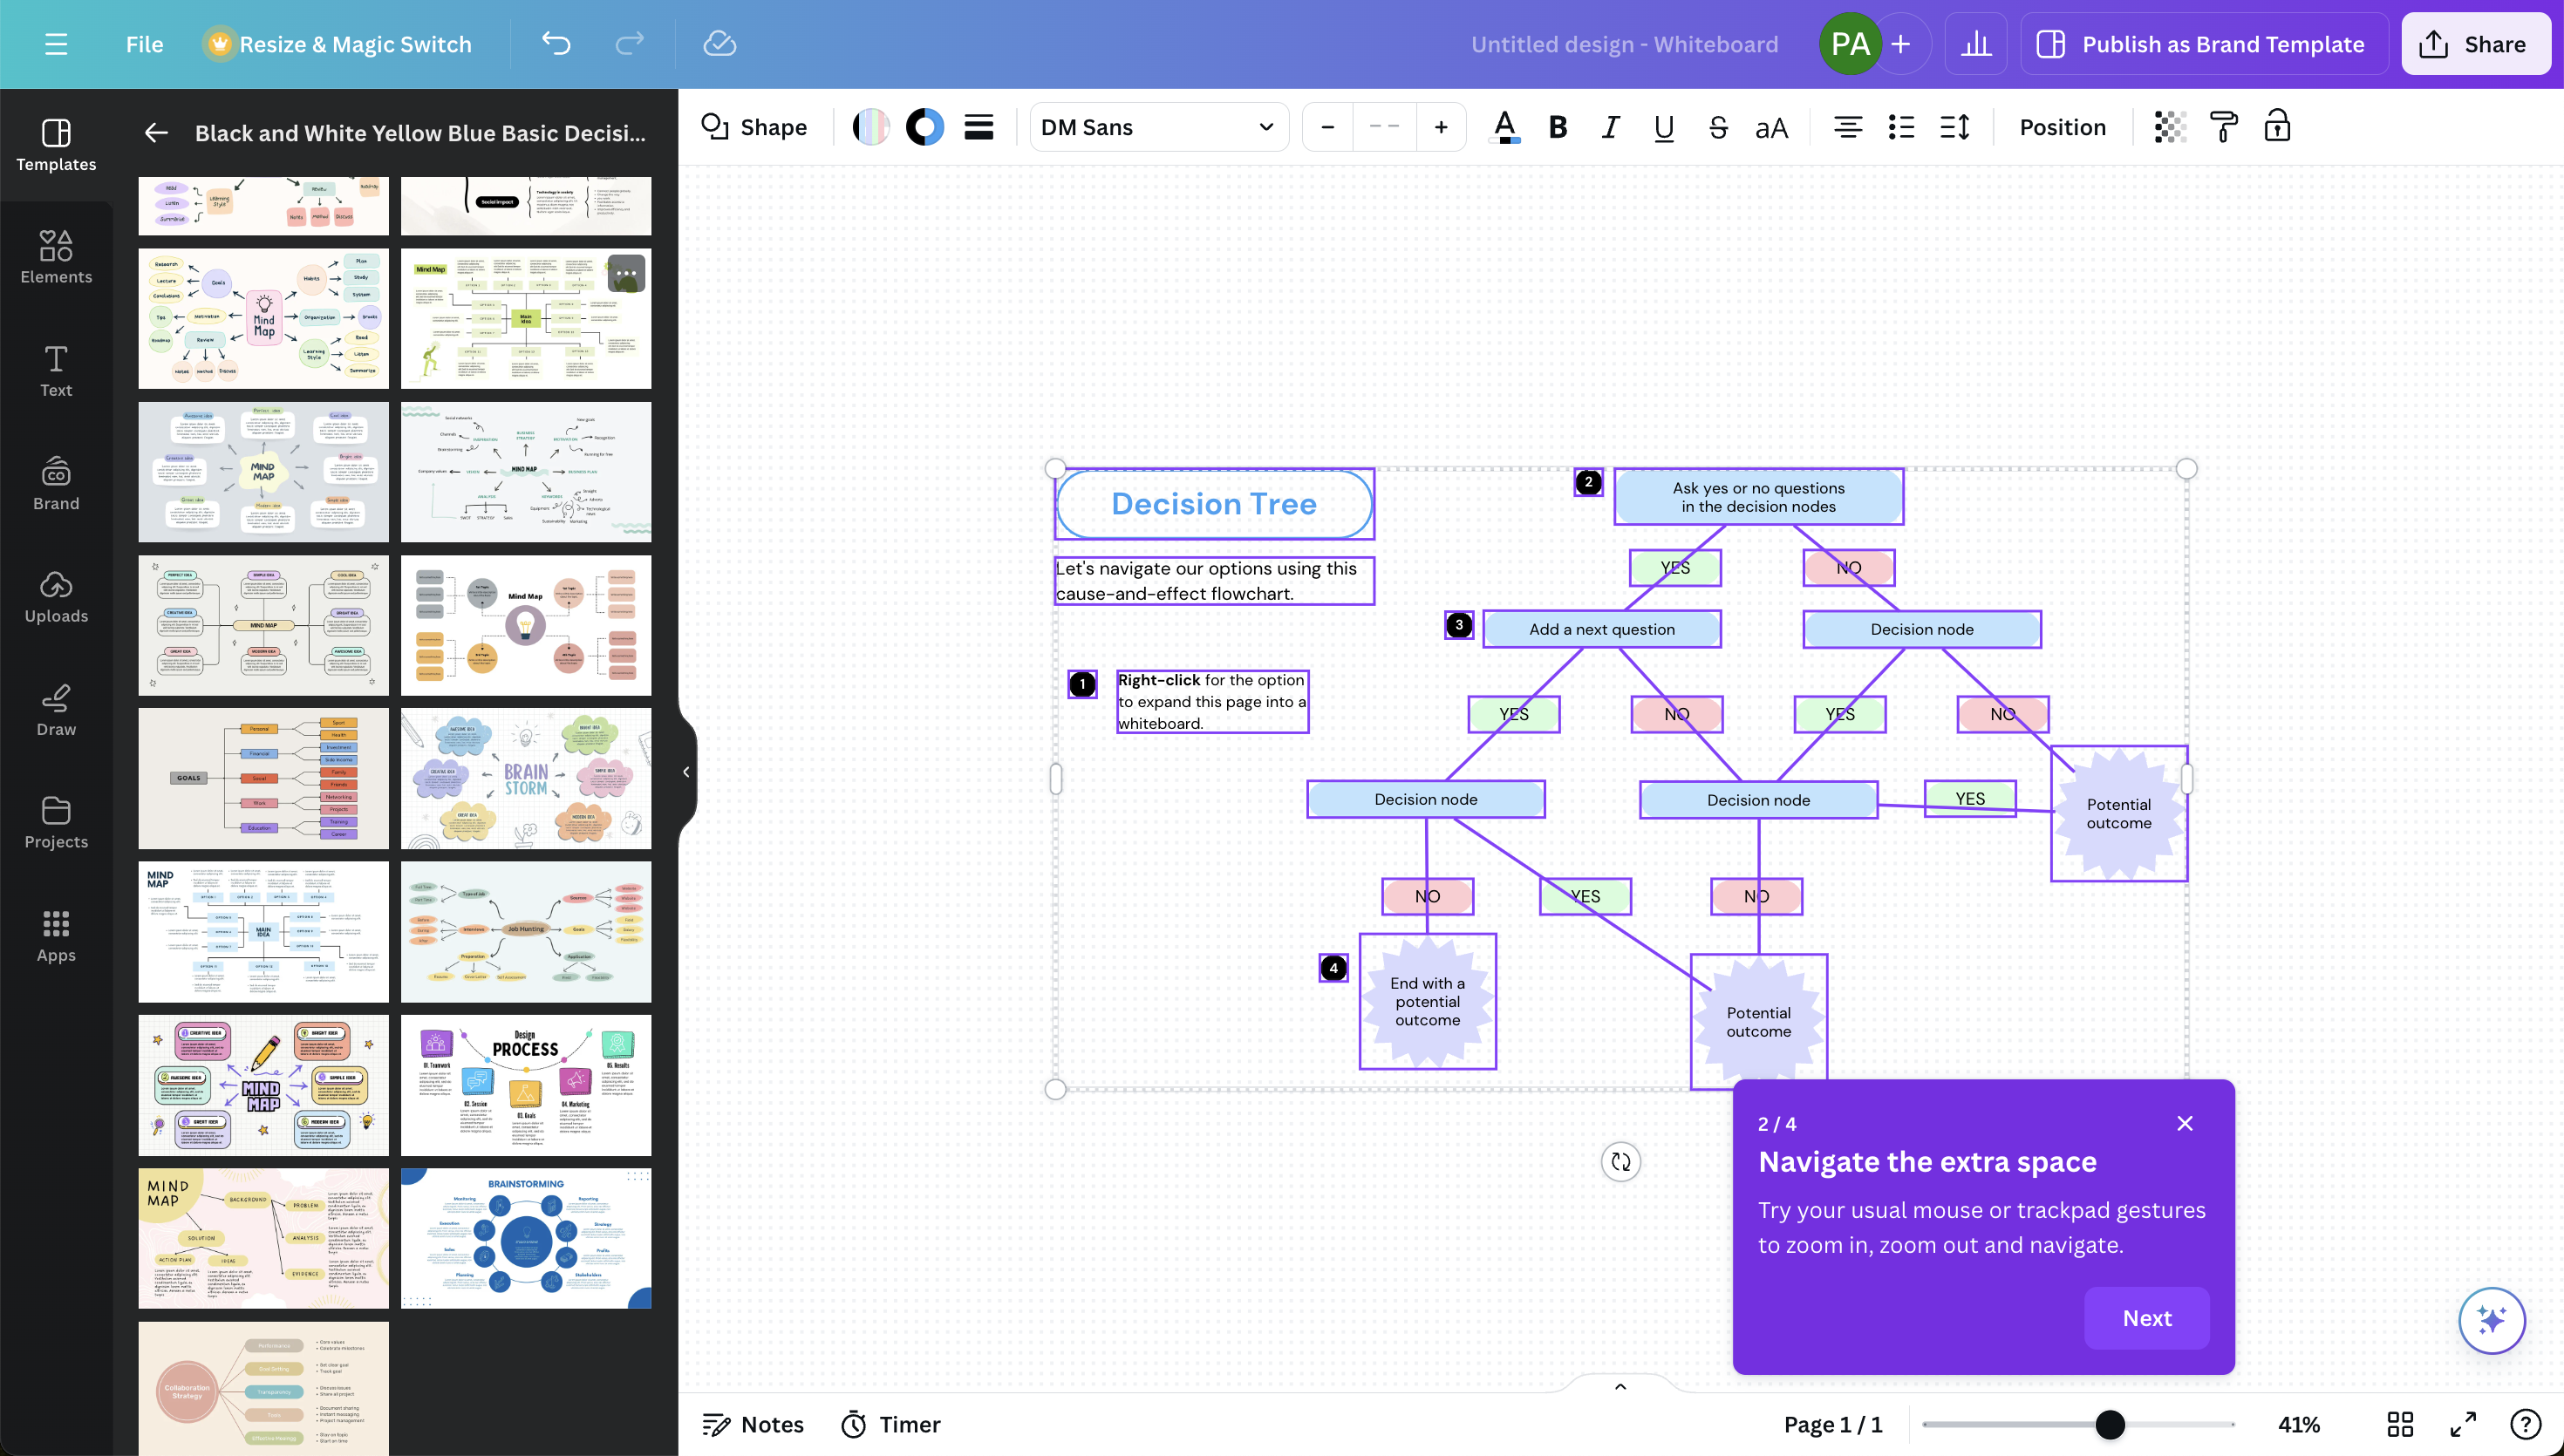This screenshot has height=1456, width=2564.
Task: Go back from template panel
Action: point(156,133)
